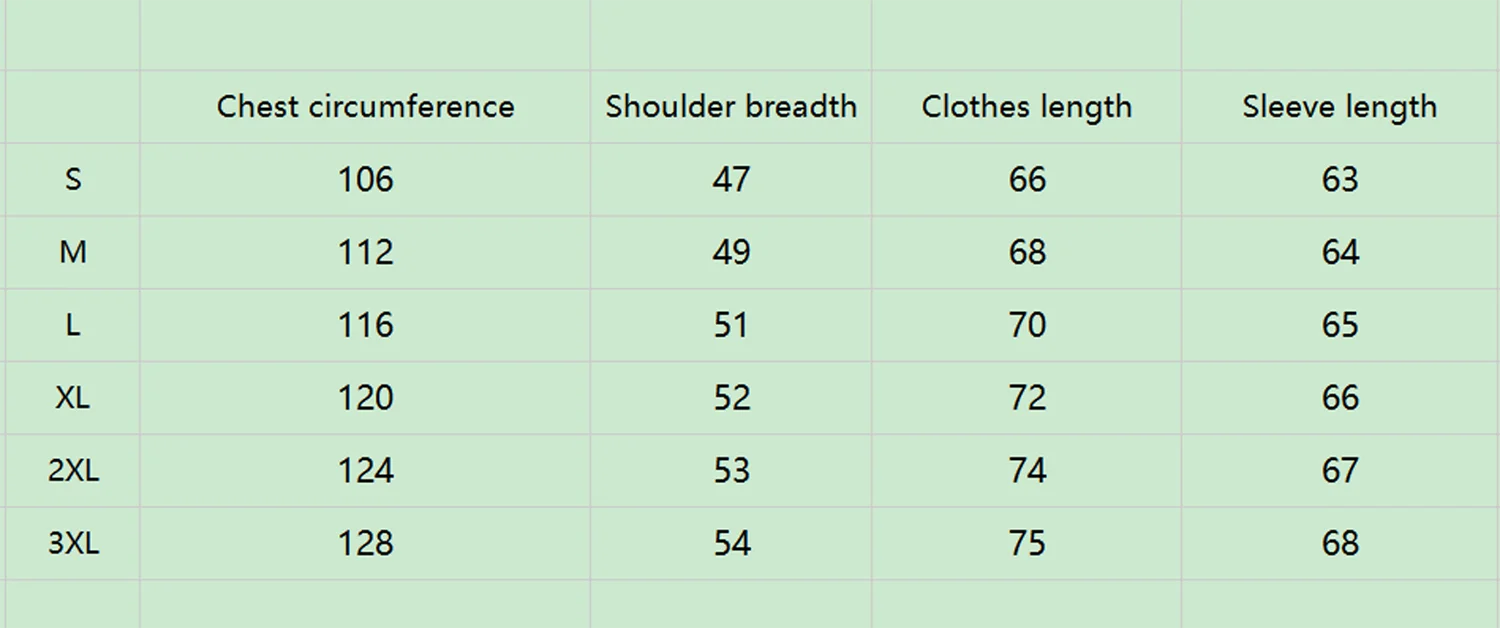The height and width of the screenshot is (628, 1500).
Task: Select the size S row label
Action: pos(73,180)
